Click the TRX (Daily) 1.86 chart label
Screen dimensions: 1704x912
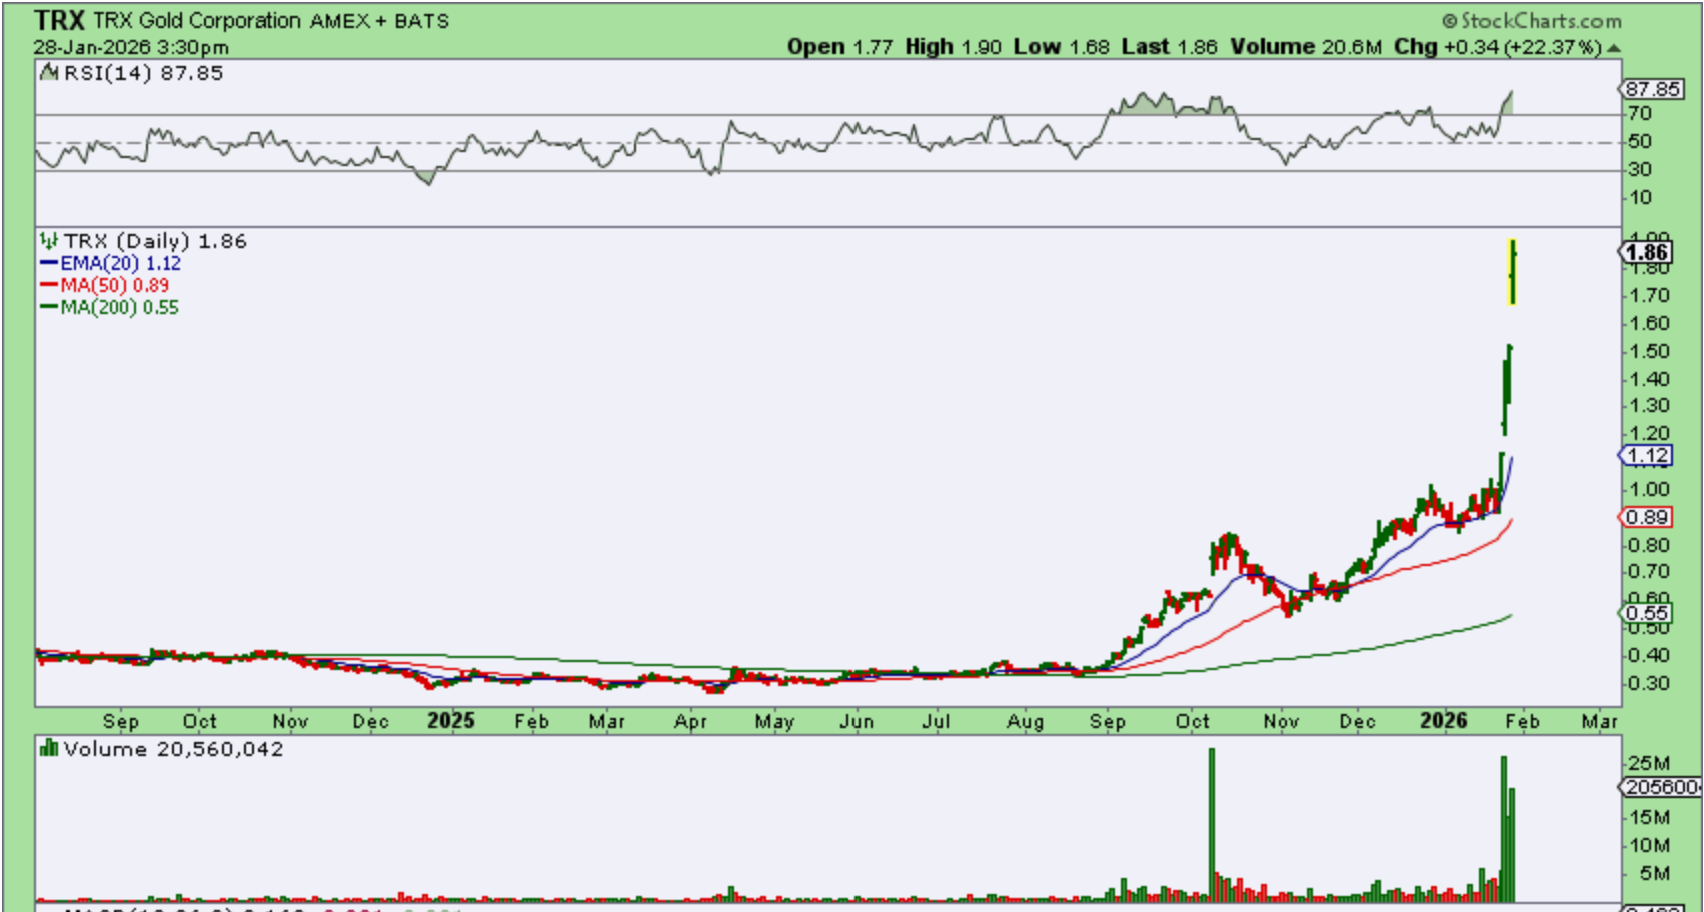[155, 241]
